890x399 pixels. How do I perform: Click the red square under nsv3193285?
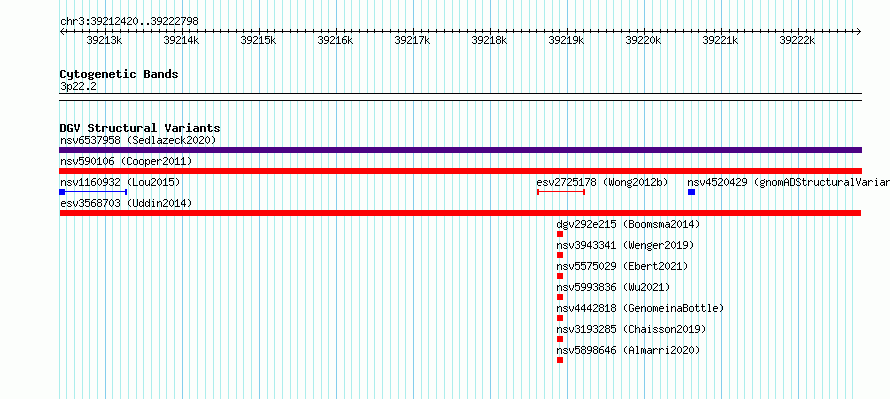560,339
